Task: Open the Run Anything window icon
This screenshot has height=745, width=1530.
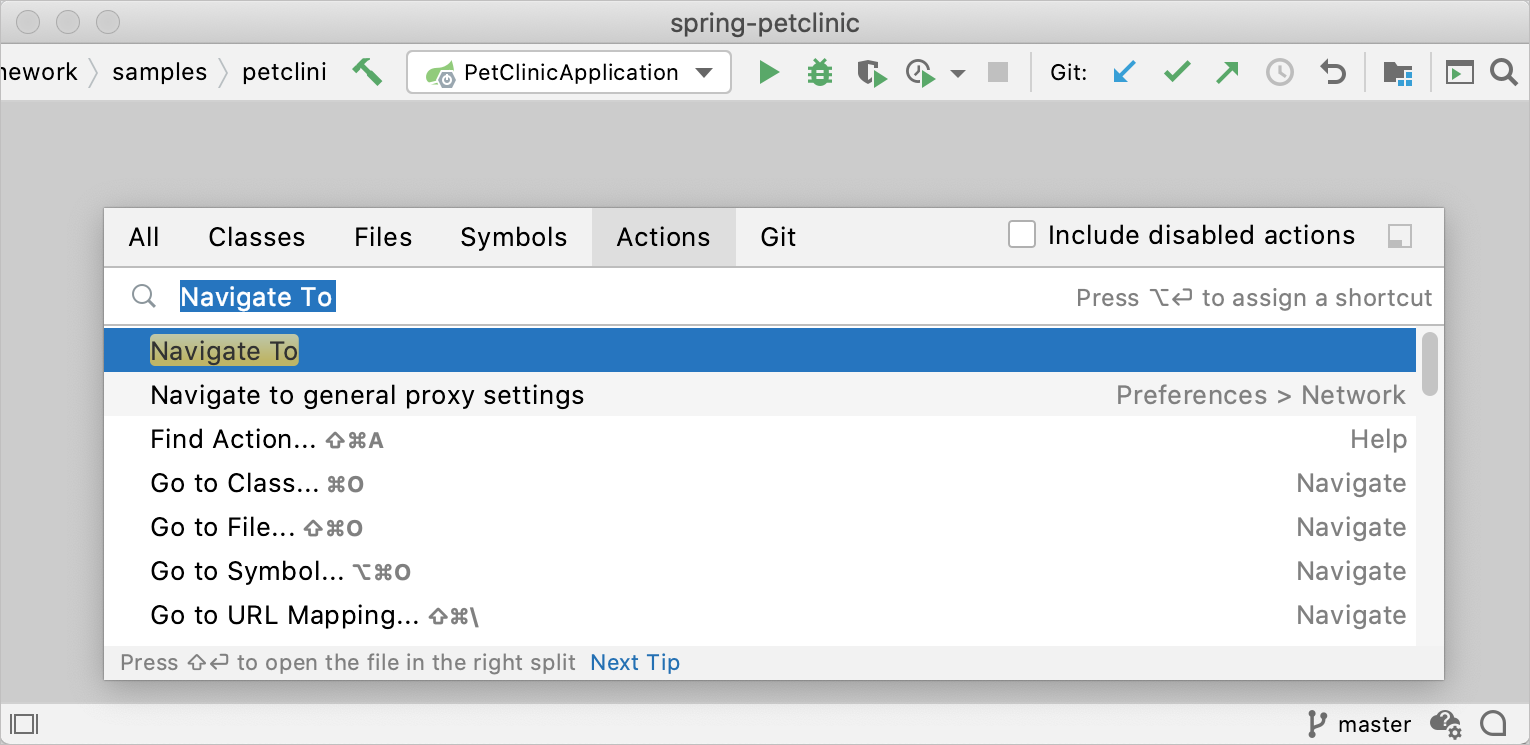Action: tap(1460, 73)
